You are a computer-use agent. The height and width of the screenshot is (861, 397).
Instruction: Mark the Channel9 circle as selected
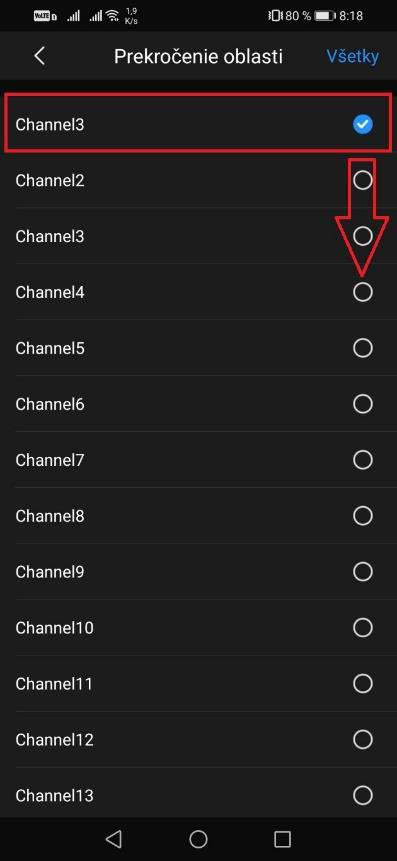click(362, 572)
